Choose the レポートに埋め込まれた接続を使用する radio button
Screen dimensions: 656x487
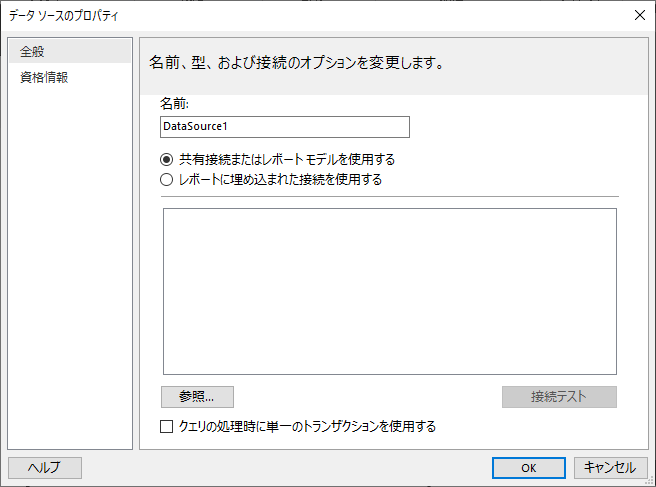click(167, 180)
